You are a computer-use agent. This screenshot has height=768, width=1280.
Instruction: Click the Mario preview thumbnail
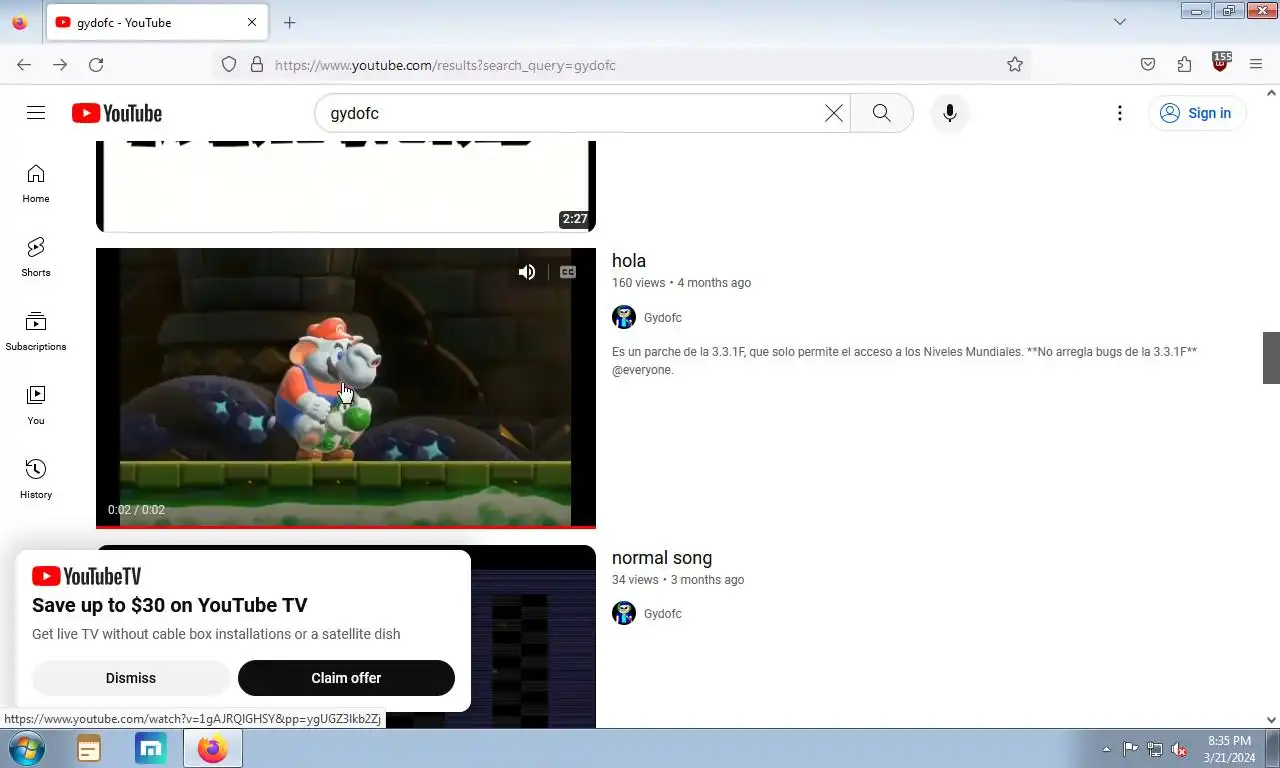pyautogui.click(x=346, y=388)
